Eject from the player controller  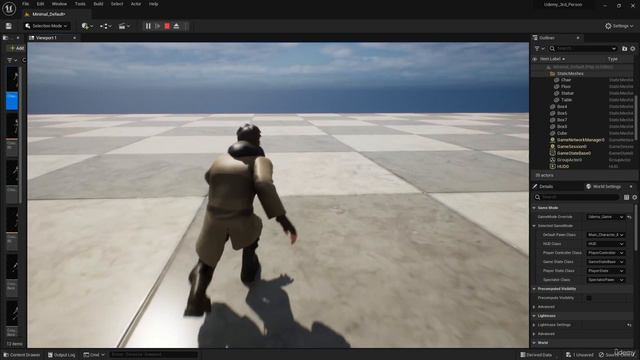coord(176,26)
